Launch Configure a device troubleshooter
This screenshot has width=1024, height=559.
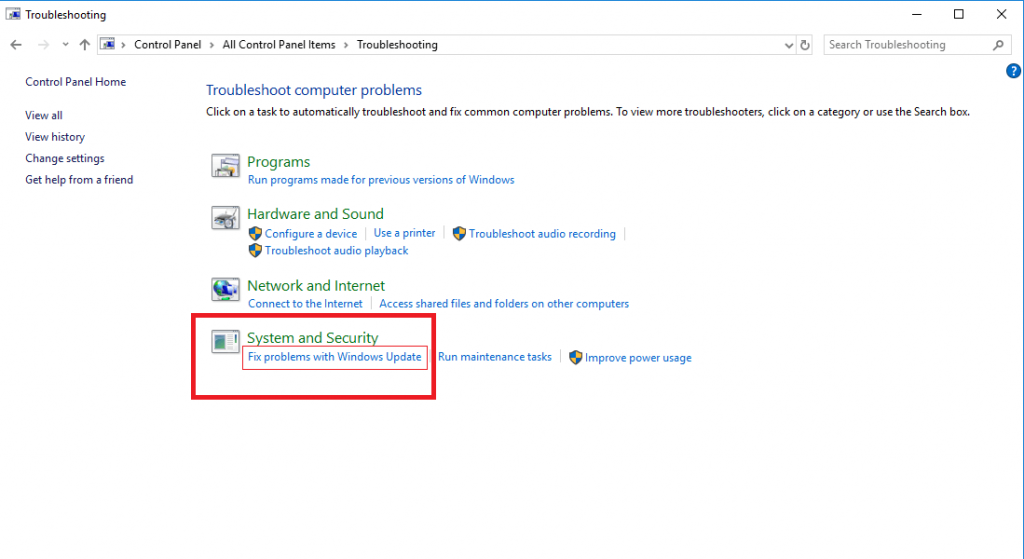point(311,234)
